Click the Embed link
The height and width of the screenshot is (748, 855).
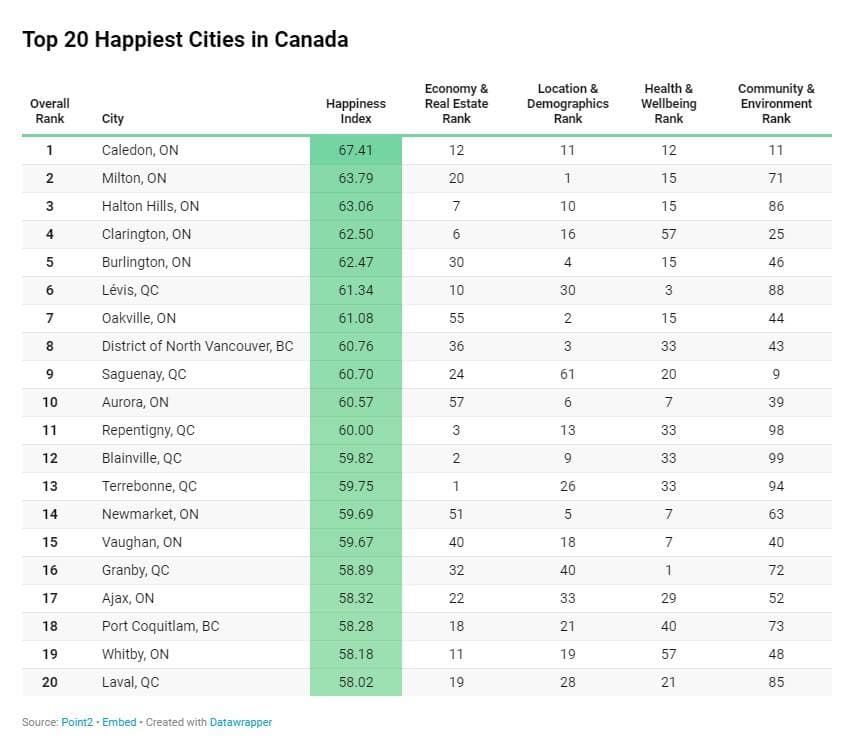point(119,722)
